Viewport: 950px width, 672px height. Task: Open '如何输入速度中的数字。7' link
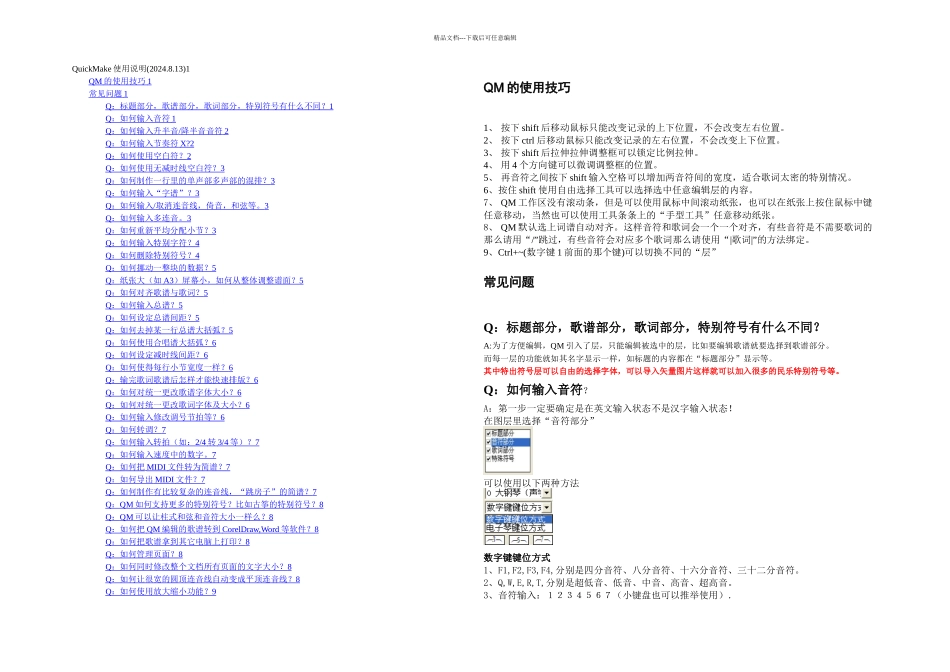[161, 454]
